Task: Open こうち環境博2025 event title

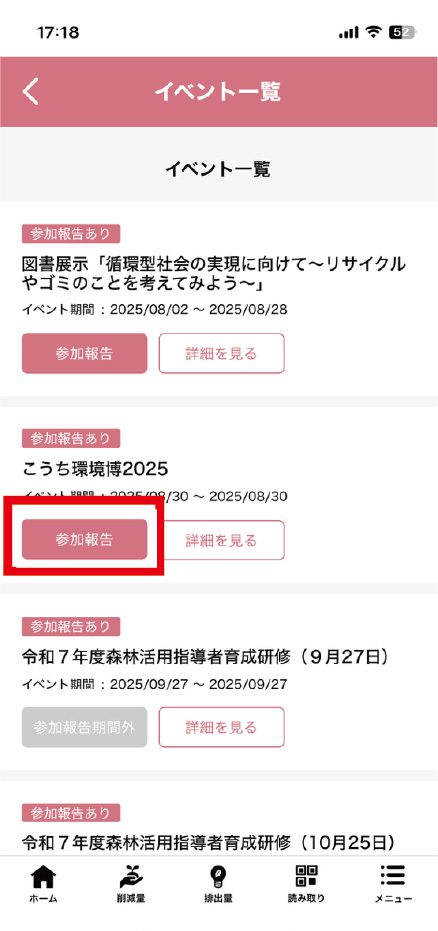Action: (95, 469)
